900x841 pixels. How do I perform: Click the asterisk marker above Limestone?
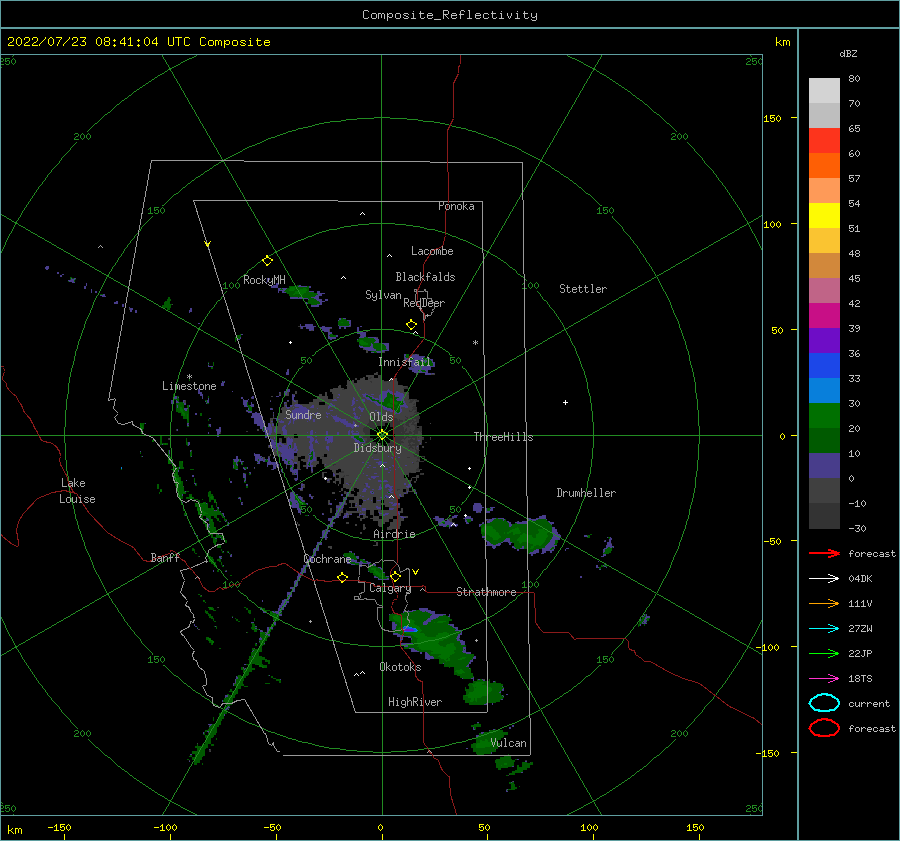pyautogui.click(x=189, y=377)
